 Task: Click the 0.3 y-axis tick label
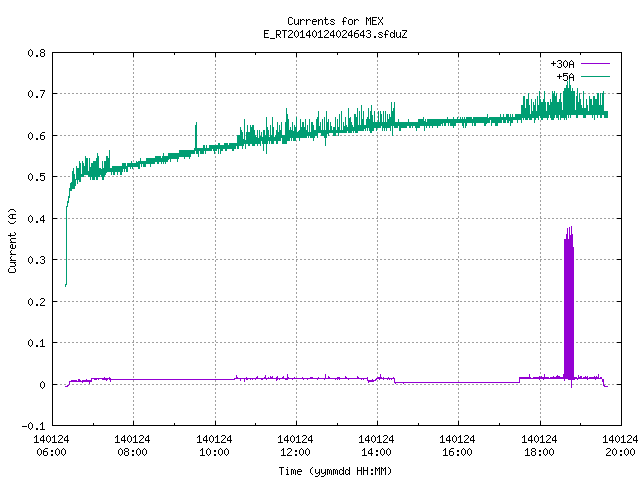click(36, 260)
